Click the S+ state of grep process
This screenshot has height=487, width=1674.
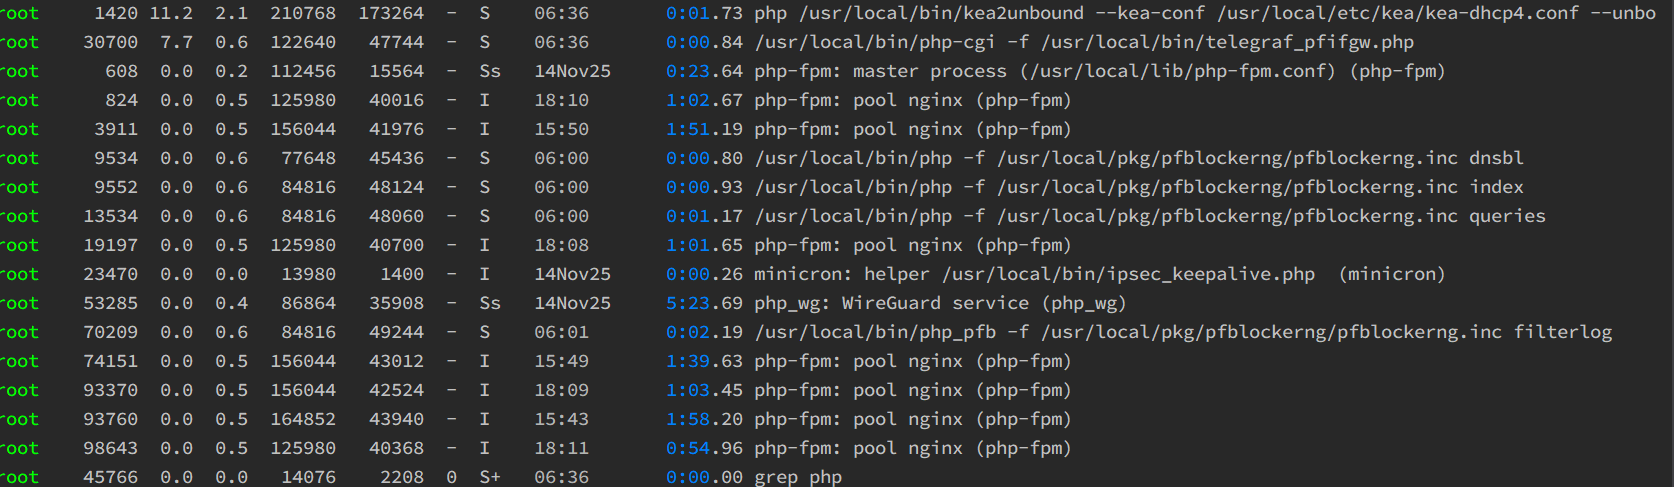coord(489,478)
